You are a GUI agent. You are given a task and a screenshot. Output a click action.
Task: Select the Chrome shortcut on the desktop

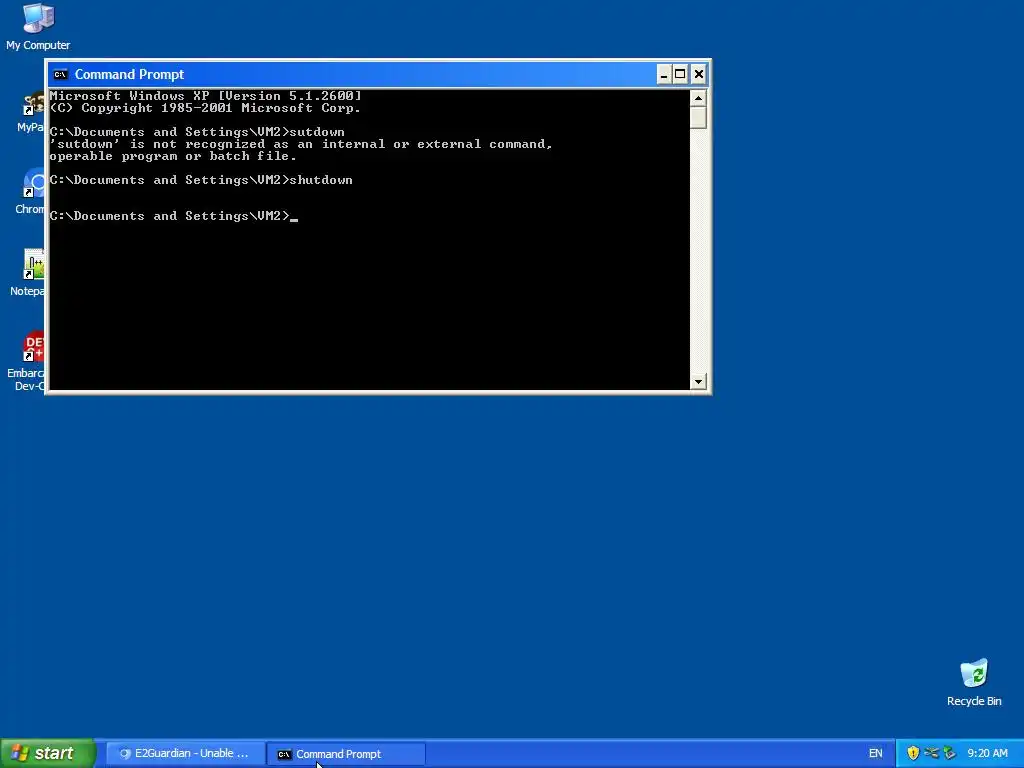tap(31, 192)
